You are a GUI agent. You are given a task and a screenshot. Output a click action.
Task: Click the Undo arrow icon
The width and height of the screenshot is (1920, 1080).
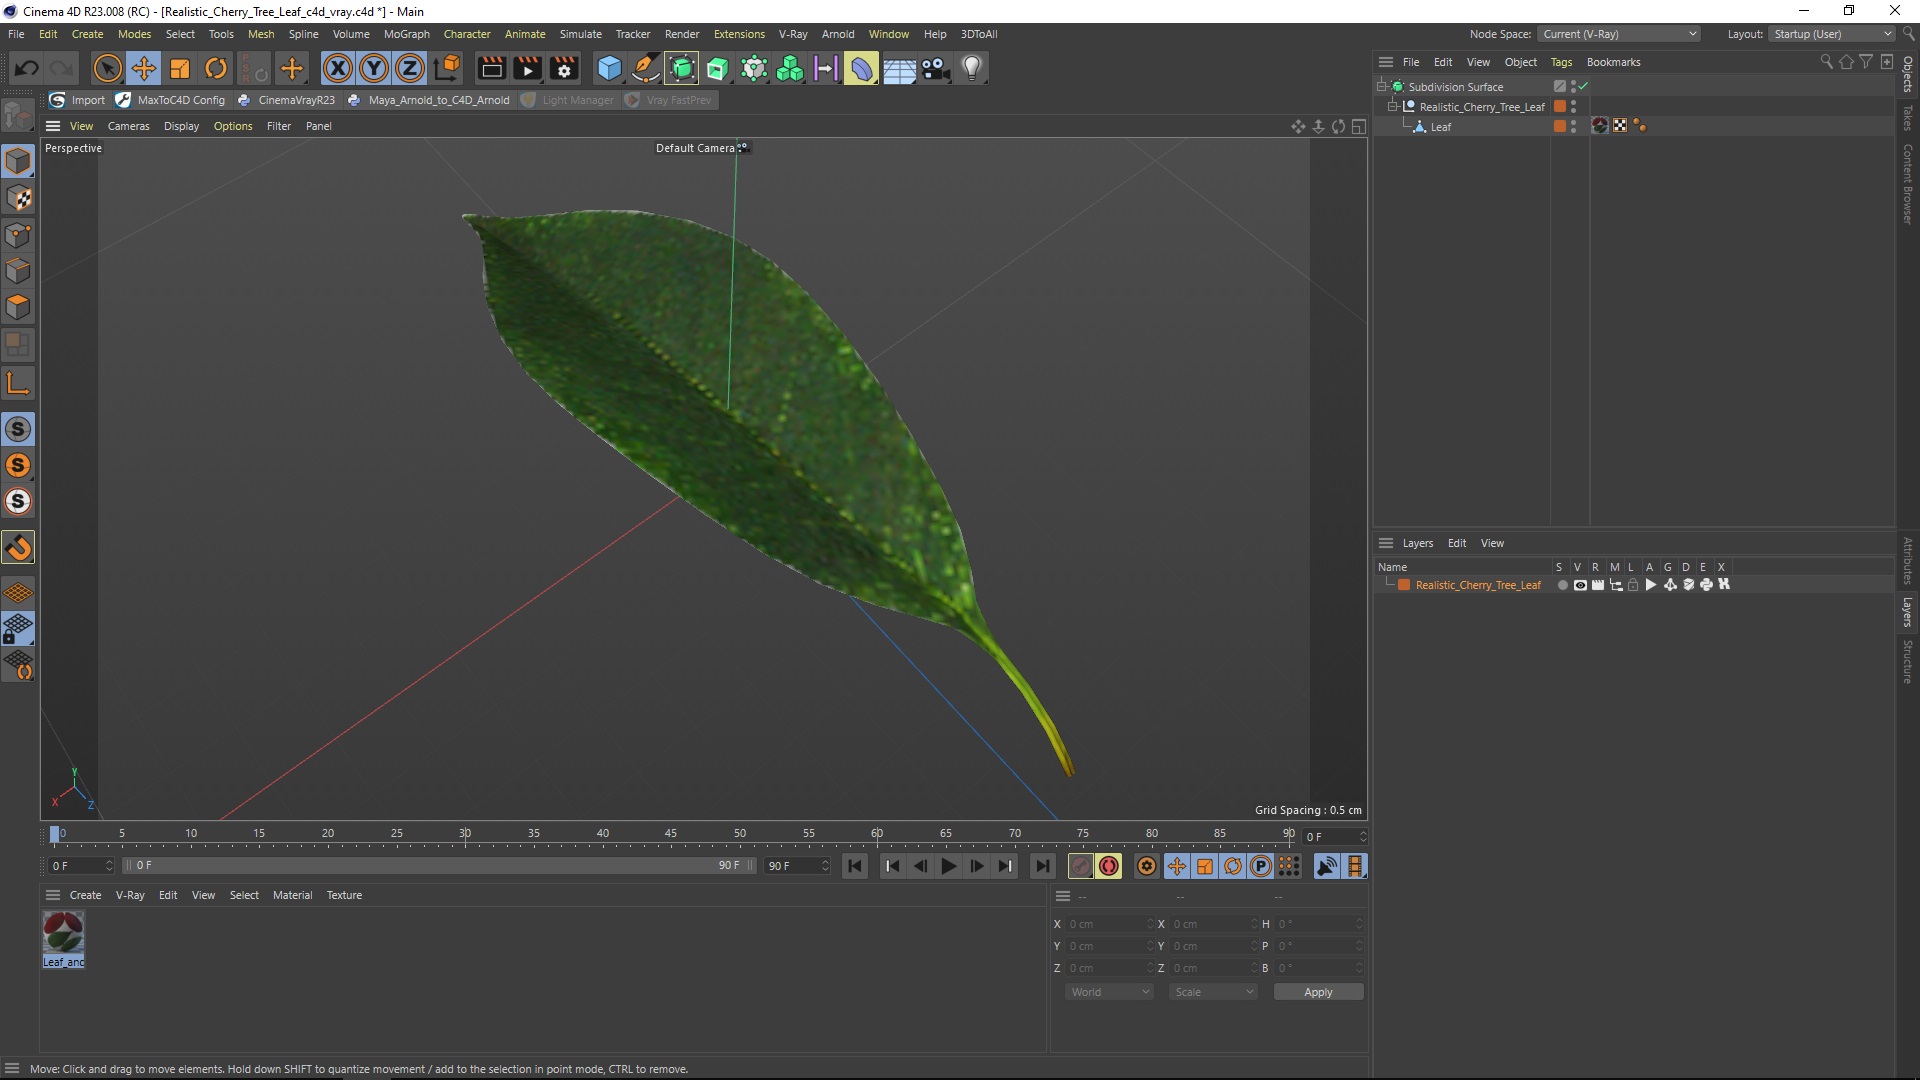(27, 68)
